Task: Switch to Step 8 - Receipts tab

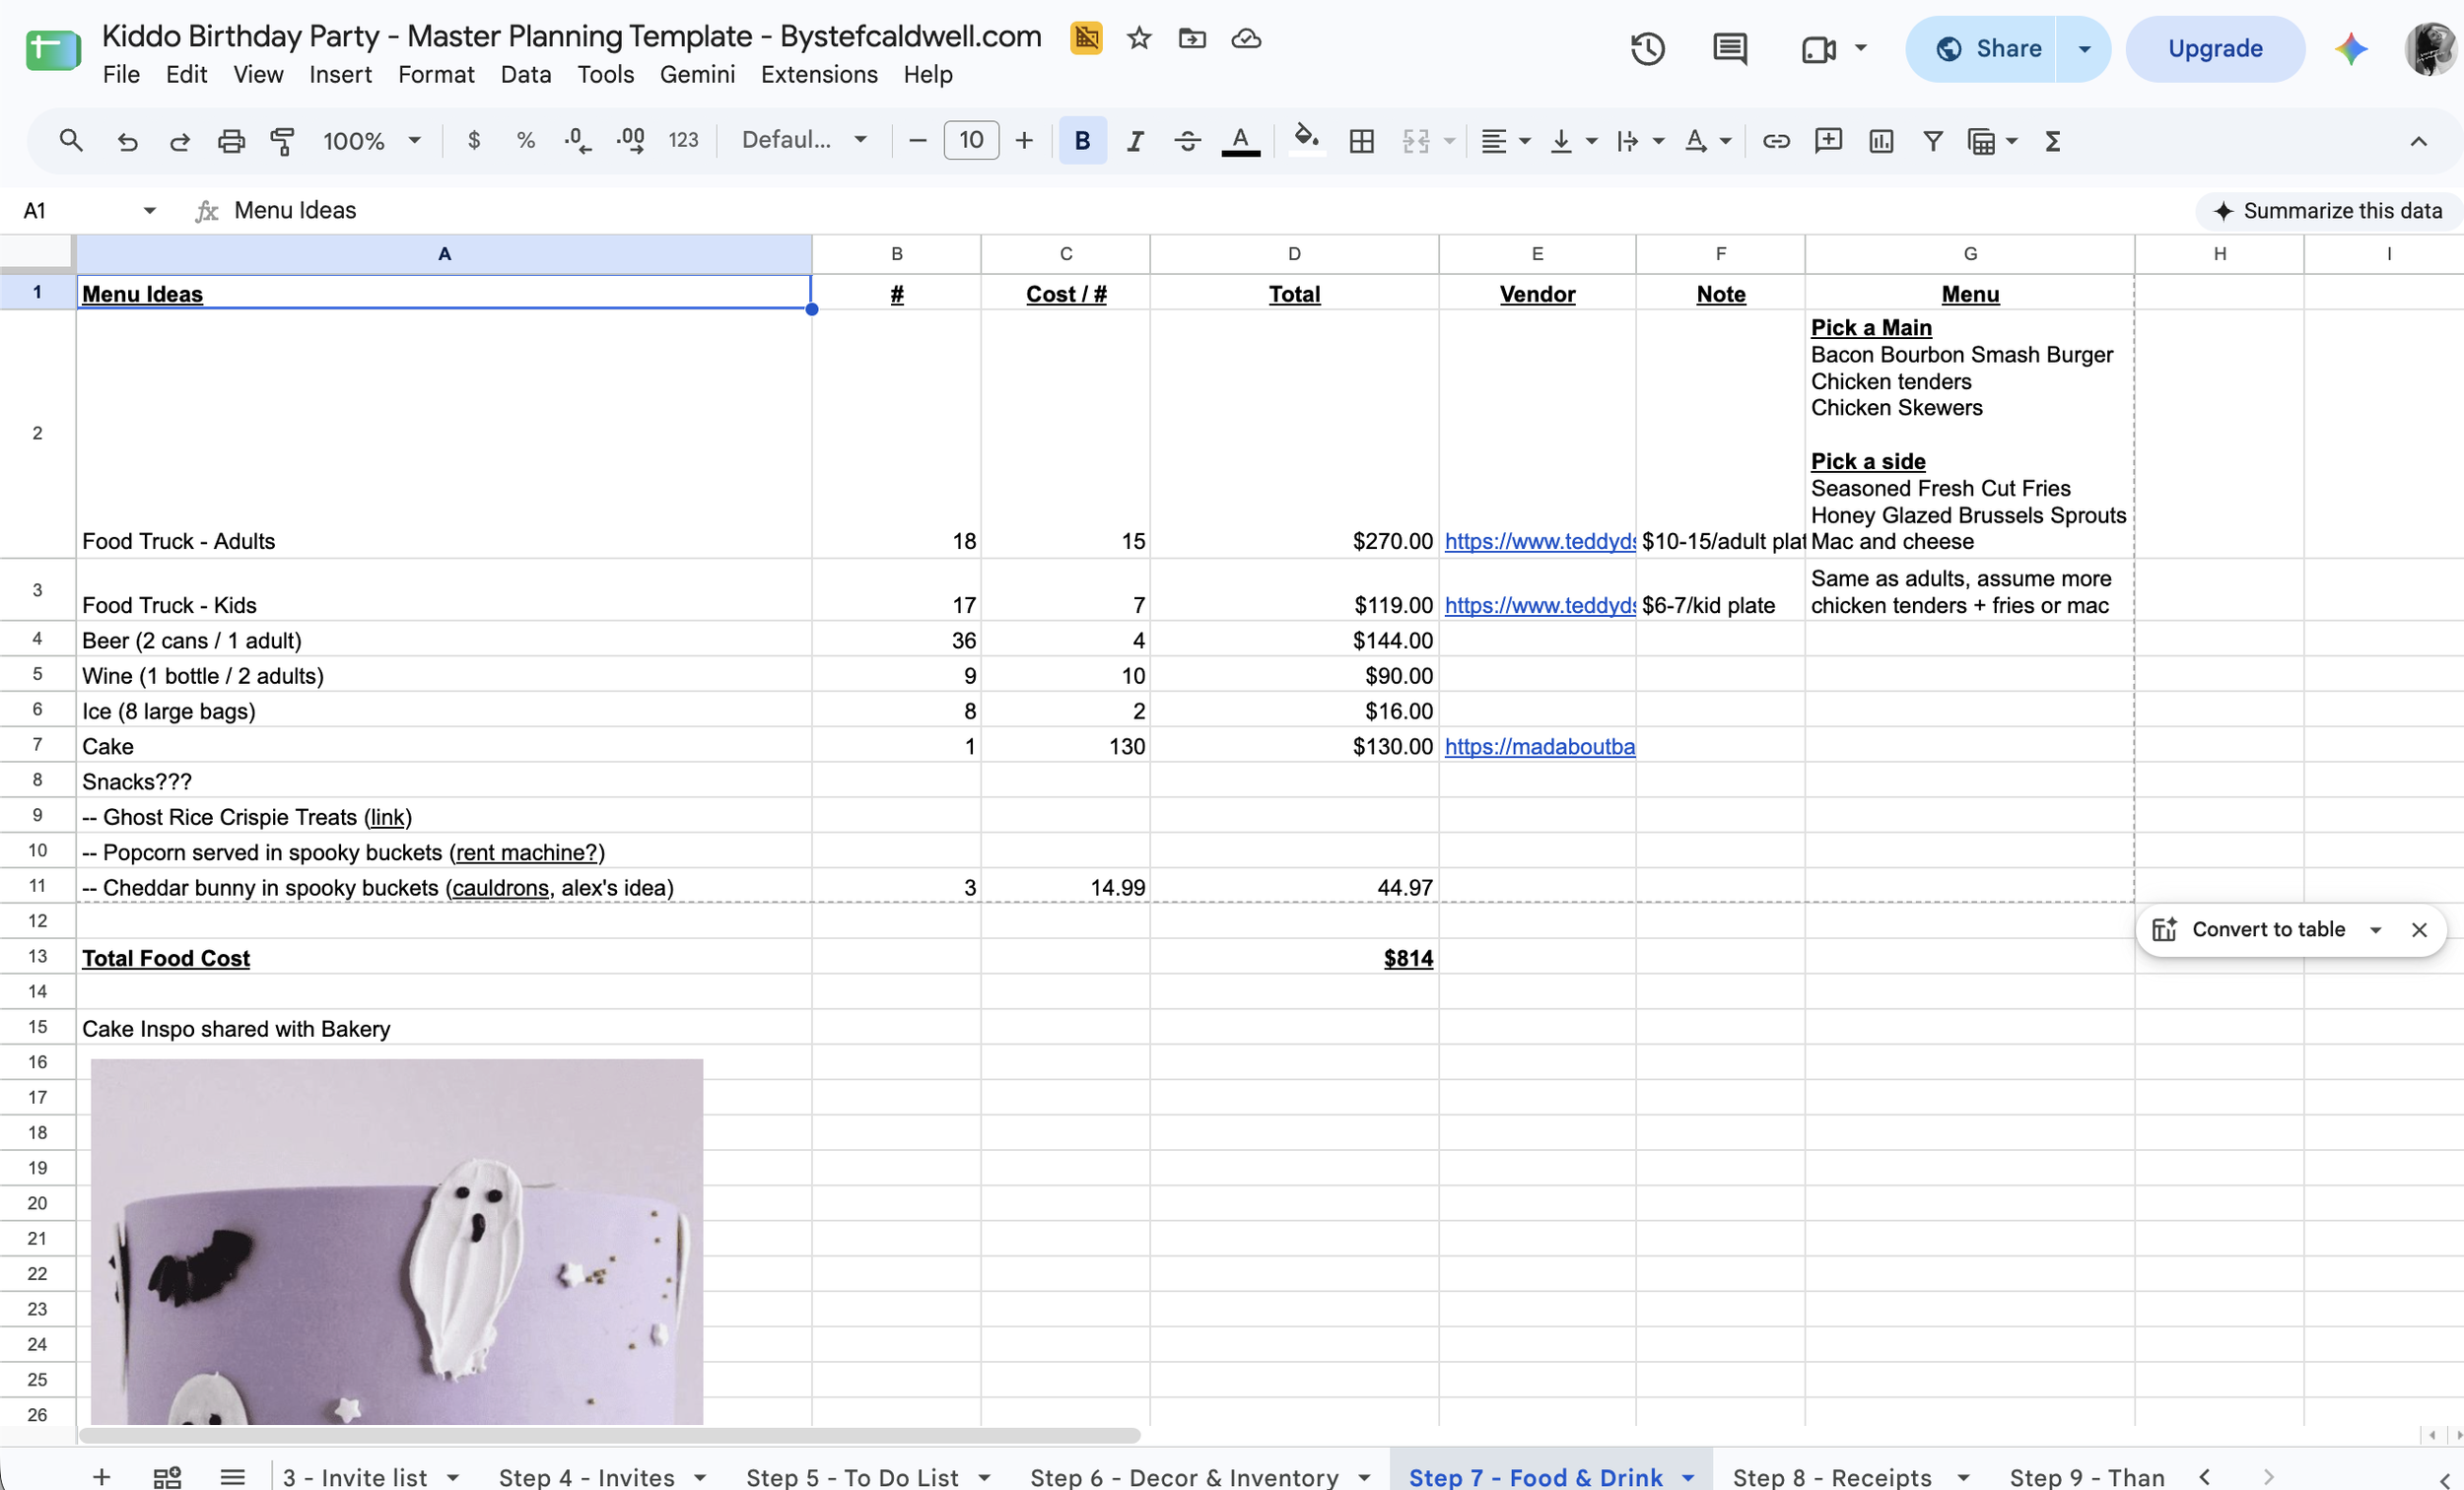Action: (x=1832, y=1477)
